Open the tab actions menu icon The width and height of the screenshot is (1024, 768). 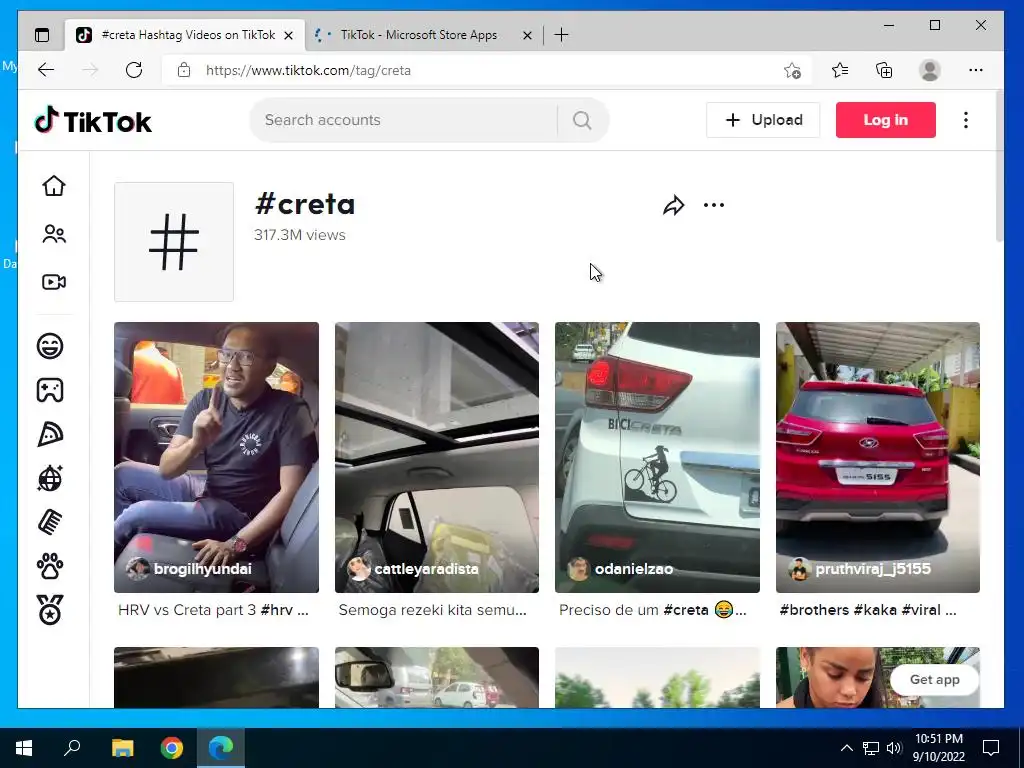click(42, 35)
